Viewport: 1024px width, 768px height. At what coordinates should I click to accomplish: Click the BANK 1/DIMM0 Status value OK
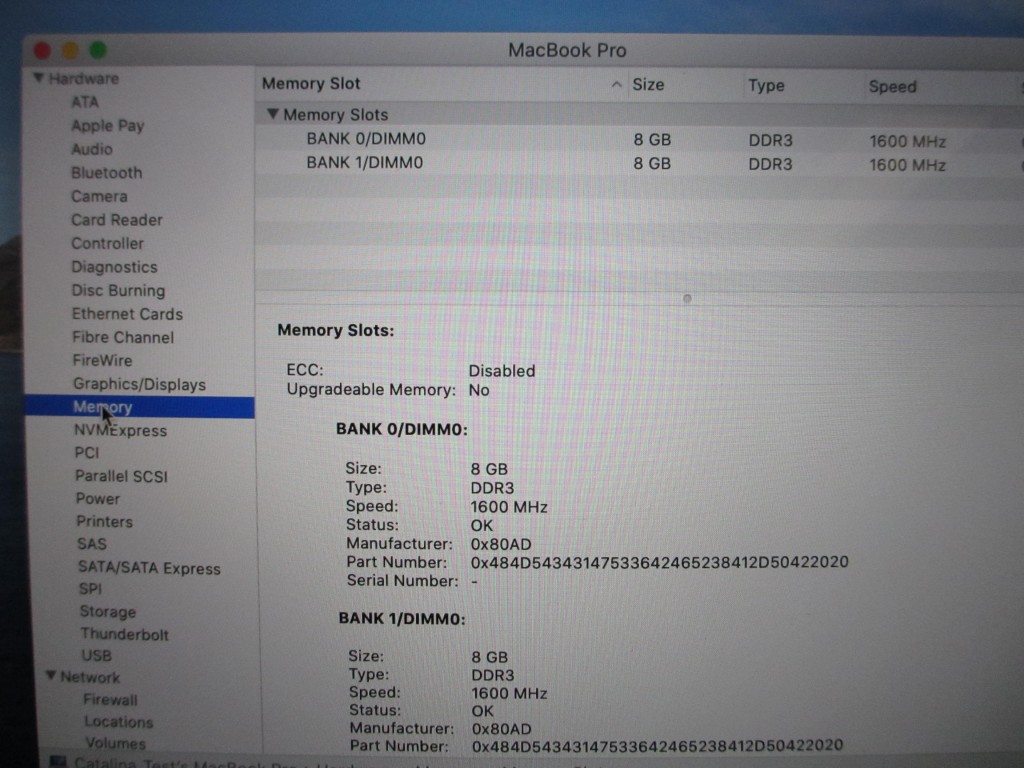[483, 711]
